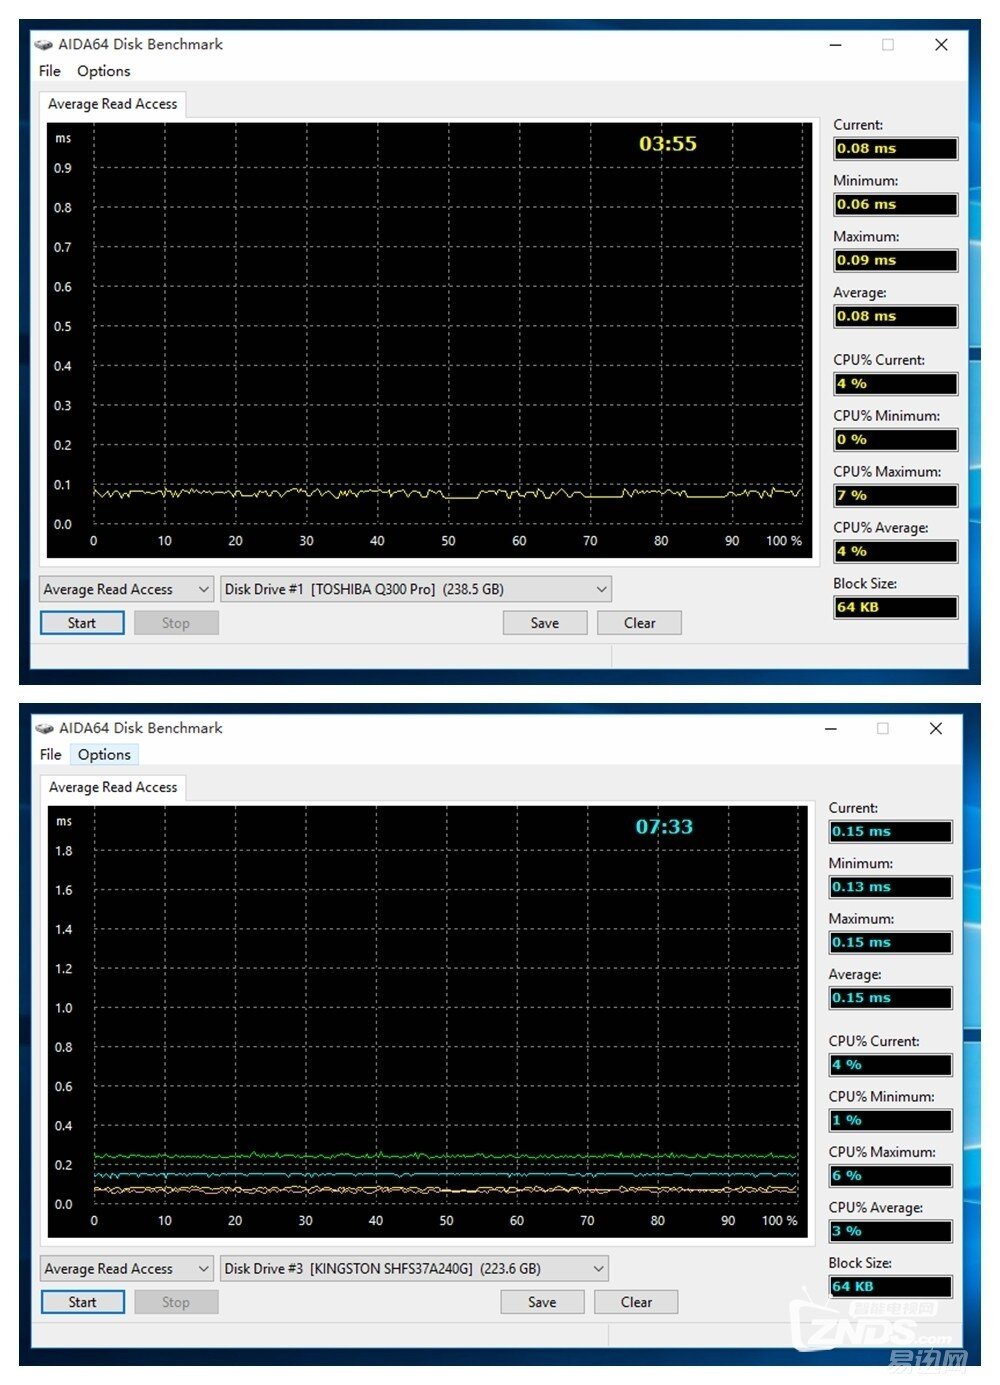Click Block Size 64 KB in bottom window
The width and height of the screenshot is (1000, 1385).
pos(891,1287)
